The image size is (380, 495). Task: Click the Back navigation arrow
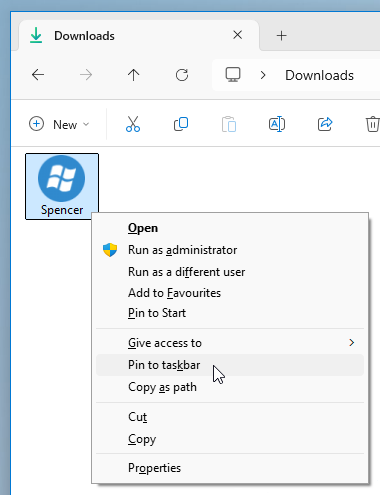(x=38, y=75)
